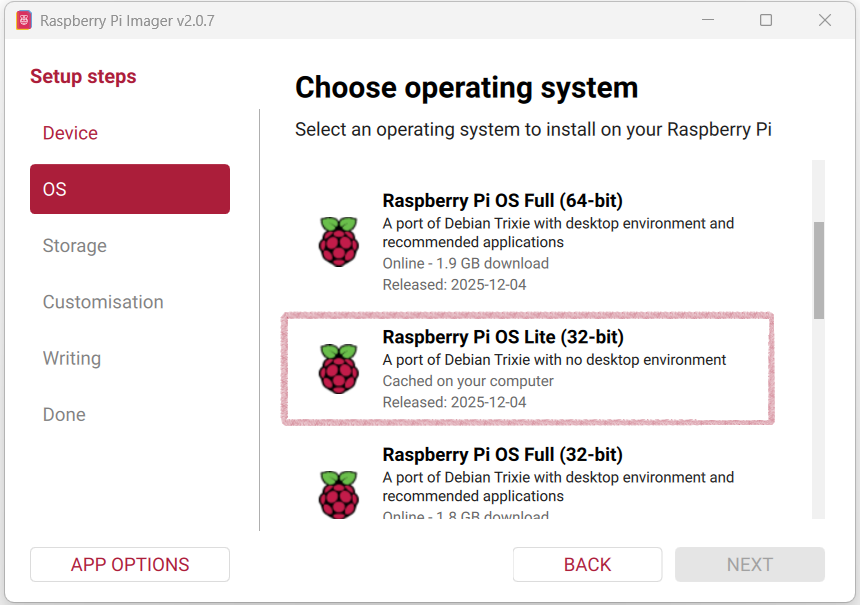Image resolution: width=860 pixels, height=605 pixels.
Task: Minimize the Raspberry Pi Imager window
Action: click(708, 20)
